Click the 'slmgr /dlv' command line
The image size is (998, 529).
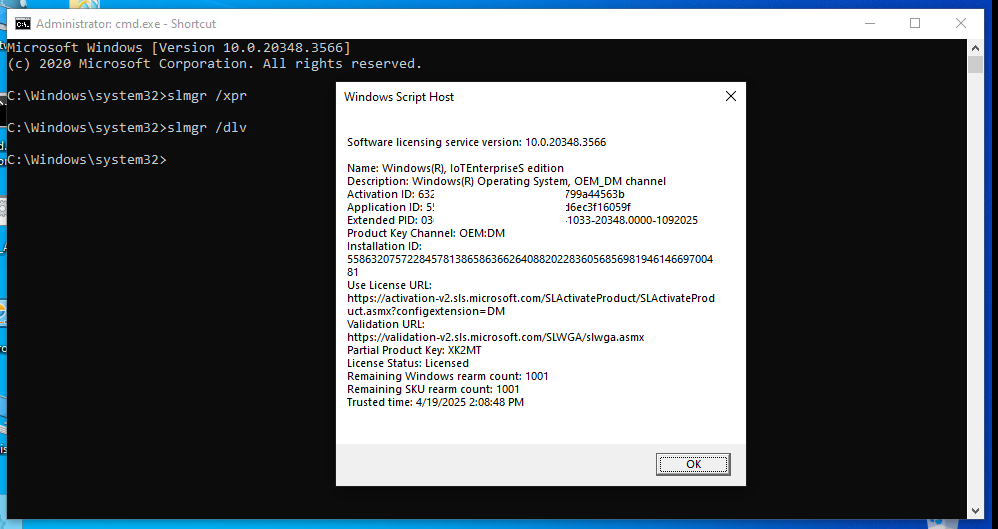127,128
